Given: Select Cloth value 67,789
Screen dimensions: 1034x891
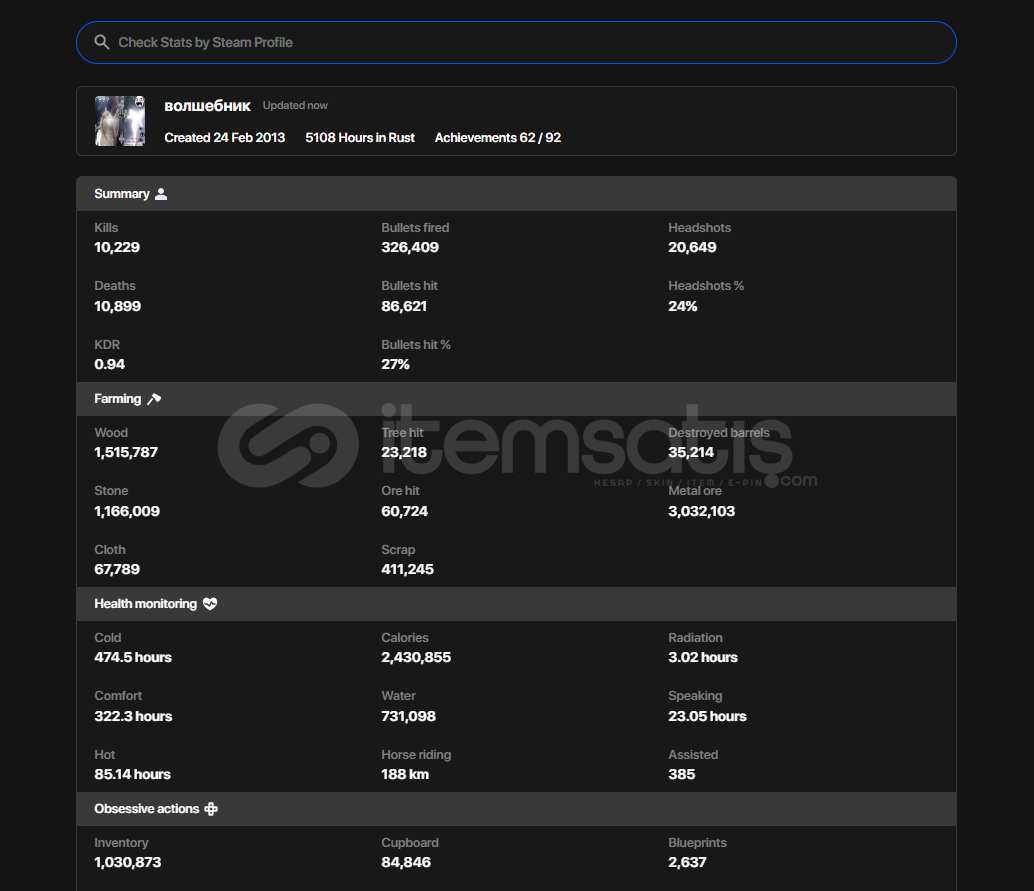Looking at the screenshot, I should (x=117, y=569).
